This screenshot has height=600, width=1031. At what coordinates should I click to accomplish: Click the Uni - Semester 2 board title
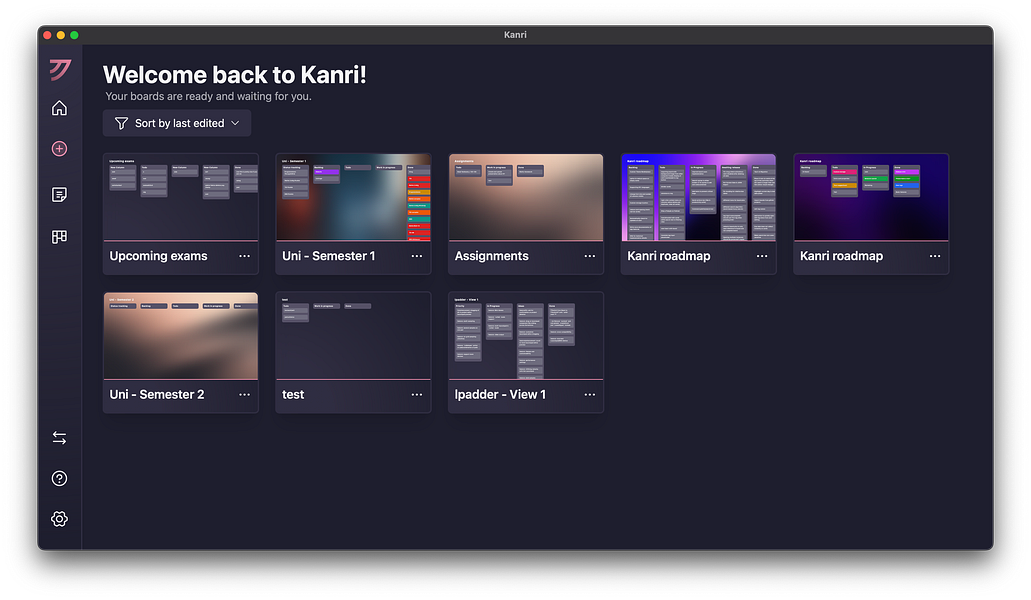pos(157,395)
